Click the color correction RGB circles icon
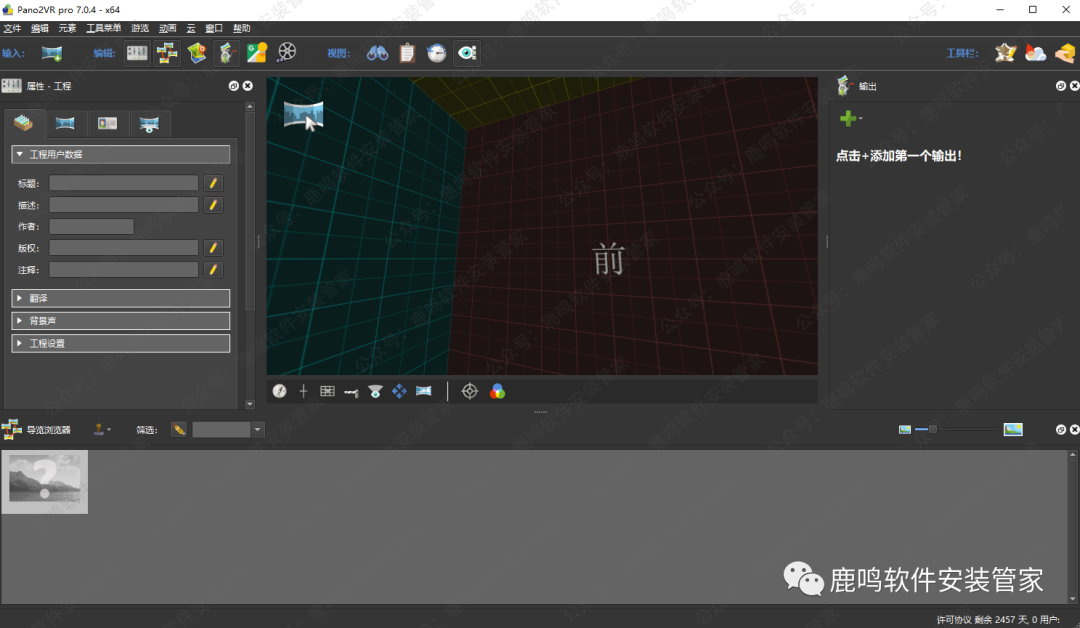The image size is (1080, 628). [x=497, y=391]
